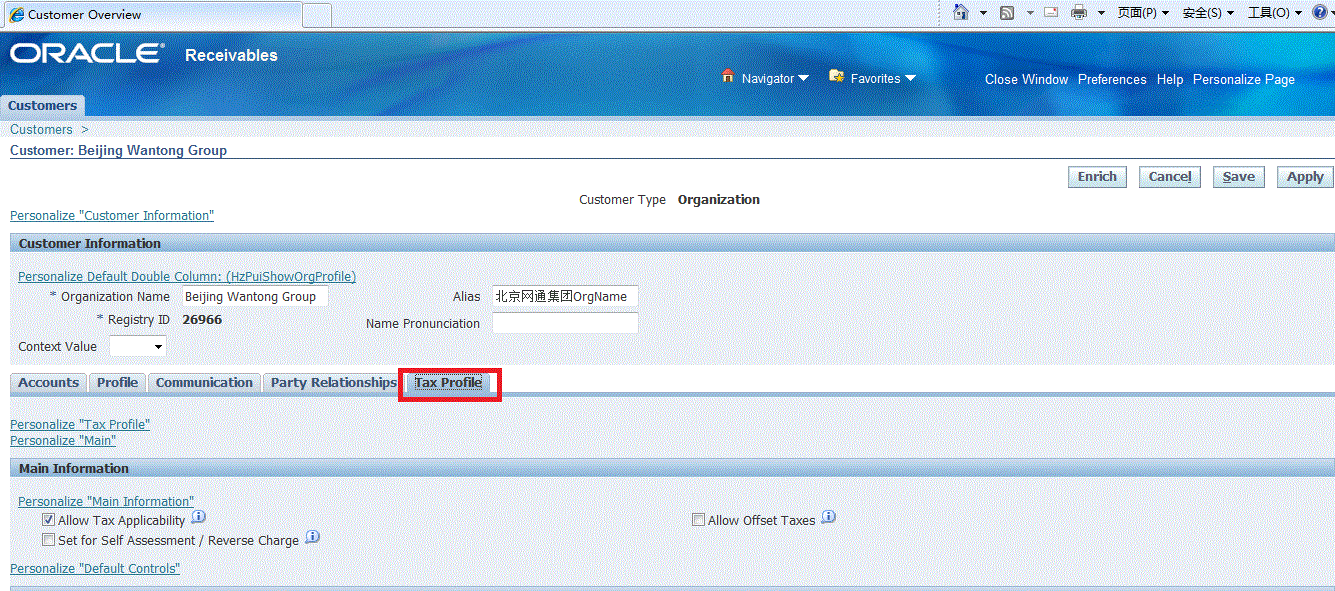Open the RSS feeds dropdown arrow
This screenshot has width=1335, height=591.
(1028, 14)
